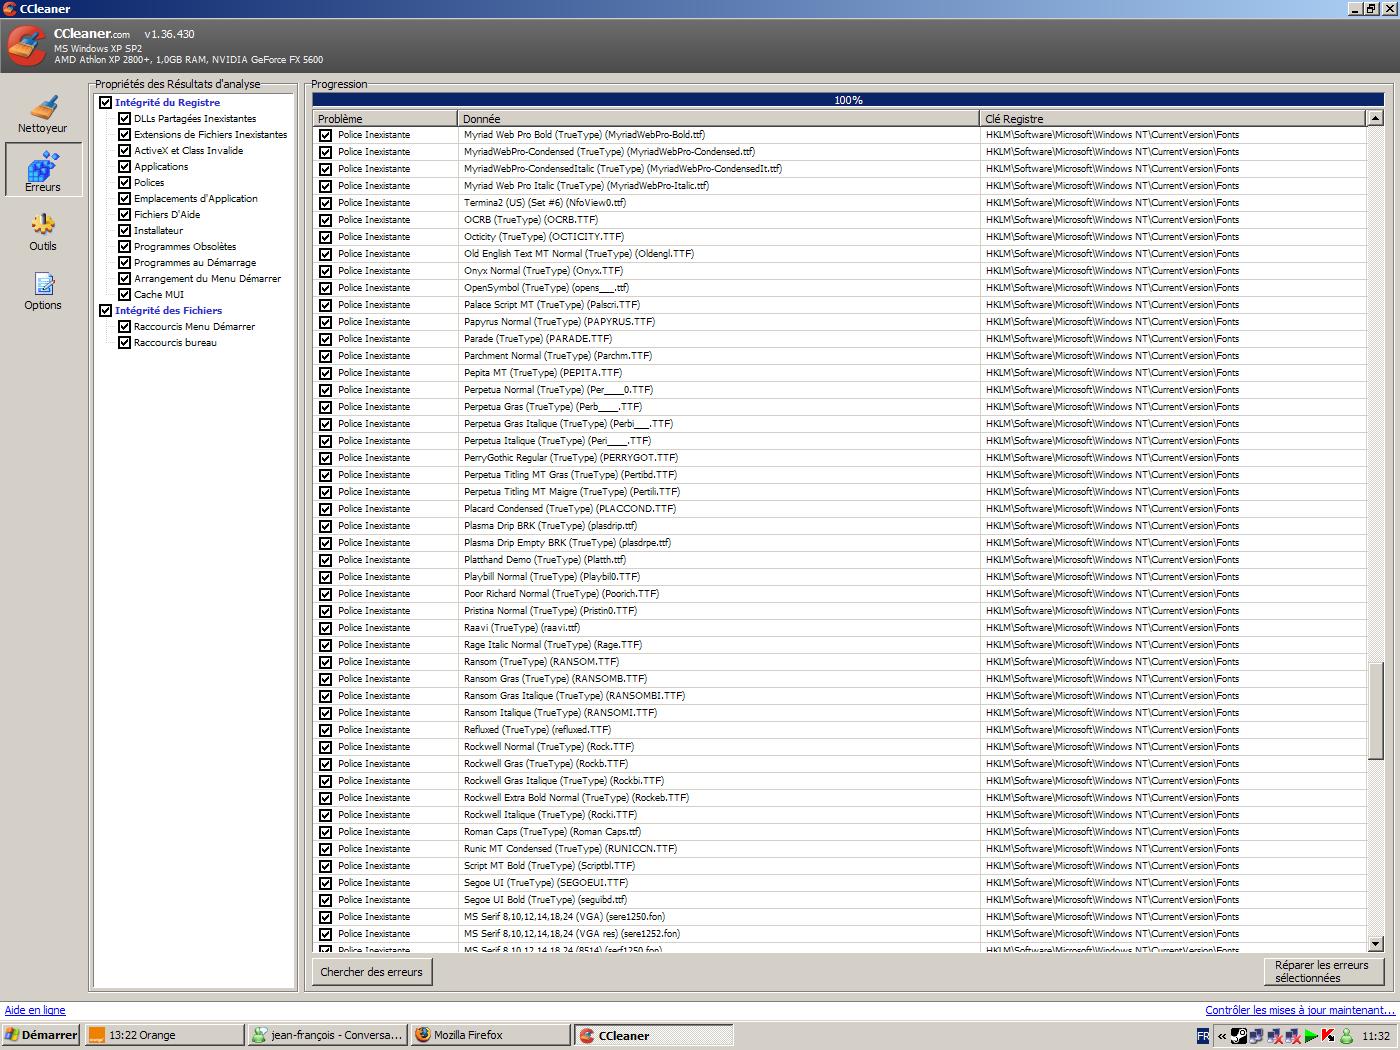Uncheck DLLs Partagées Inexistantes option
Viewport: 1400px width, 1050px height.
click(125, 119)
